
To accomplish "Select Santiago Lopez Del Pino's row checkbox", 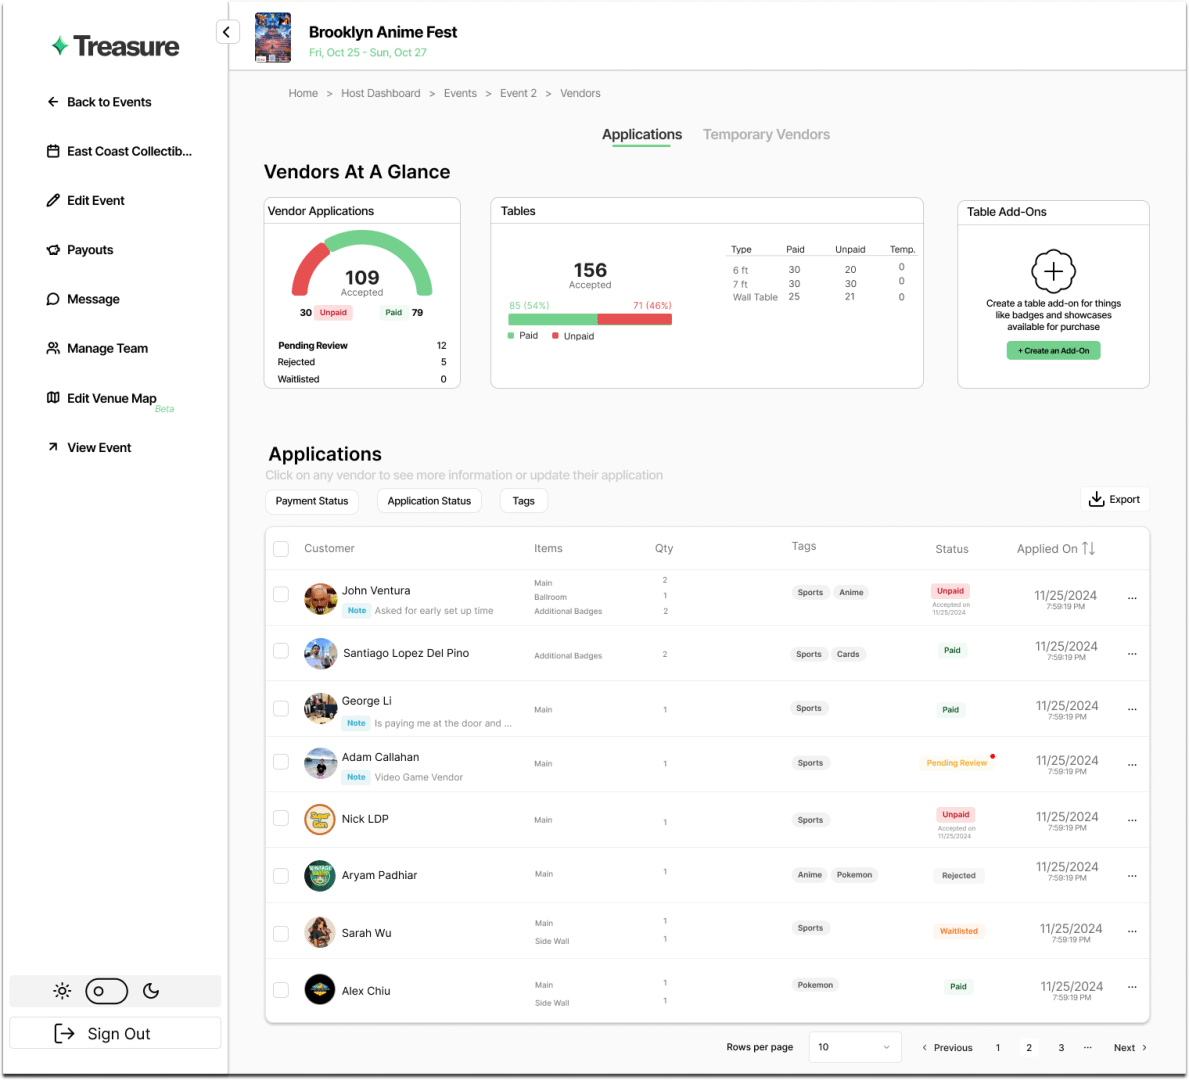I will [x=281, y=651].
